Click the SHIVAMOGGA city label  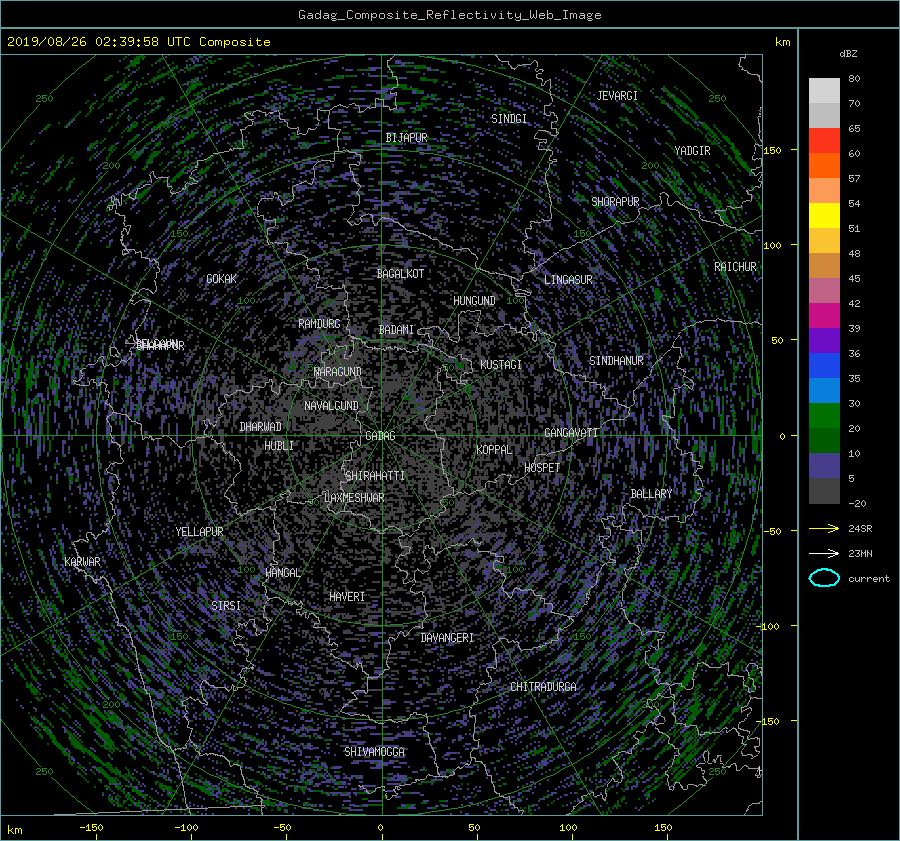click(x=374, y=752)
